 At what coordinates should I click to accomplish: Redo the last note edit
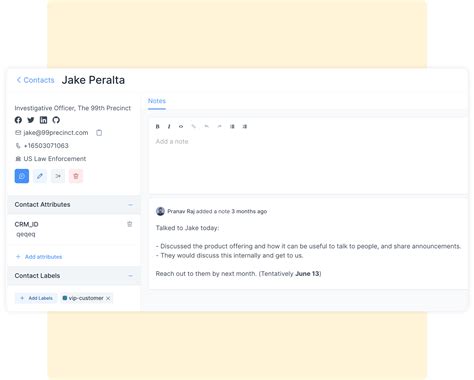[219, 126]
